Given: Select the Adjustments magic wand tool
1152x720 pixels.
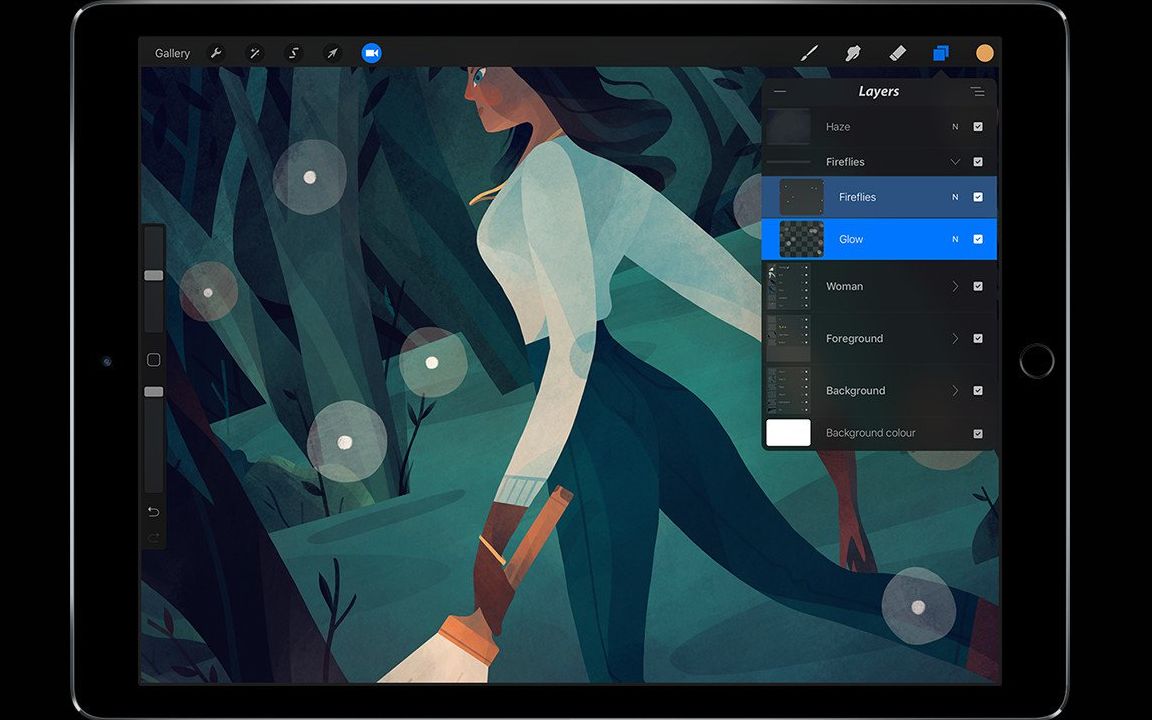Looking at the screenshot, I should click(x=255, y=52).
